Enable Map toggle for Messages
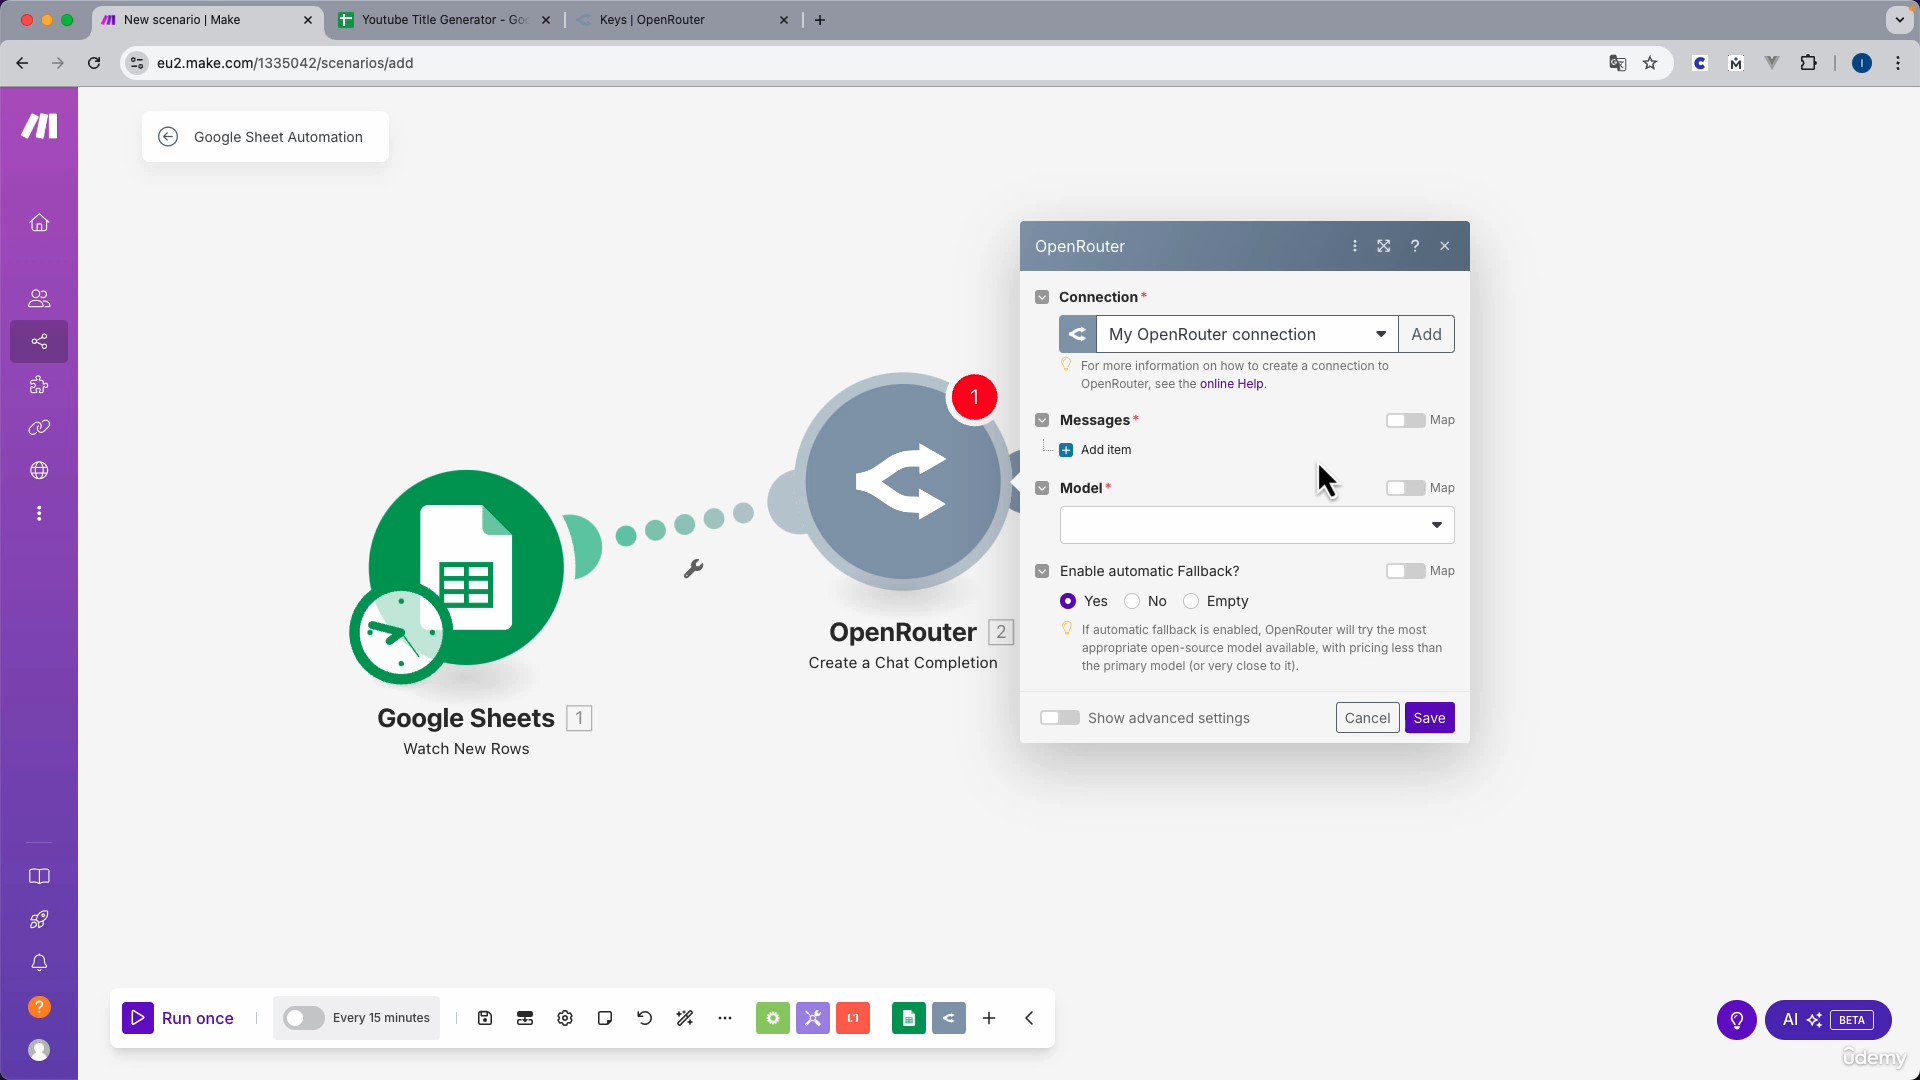Viewport: 1920px width, 1080px height. tap(1405, 420)
